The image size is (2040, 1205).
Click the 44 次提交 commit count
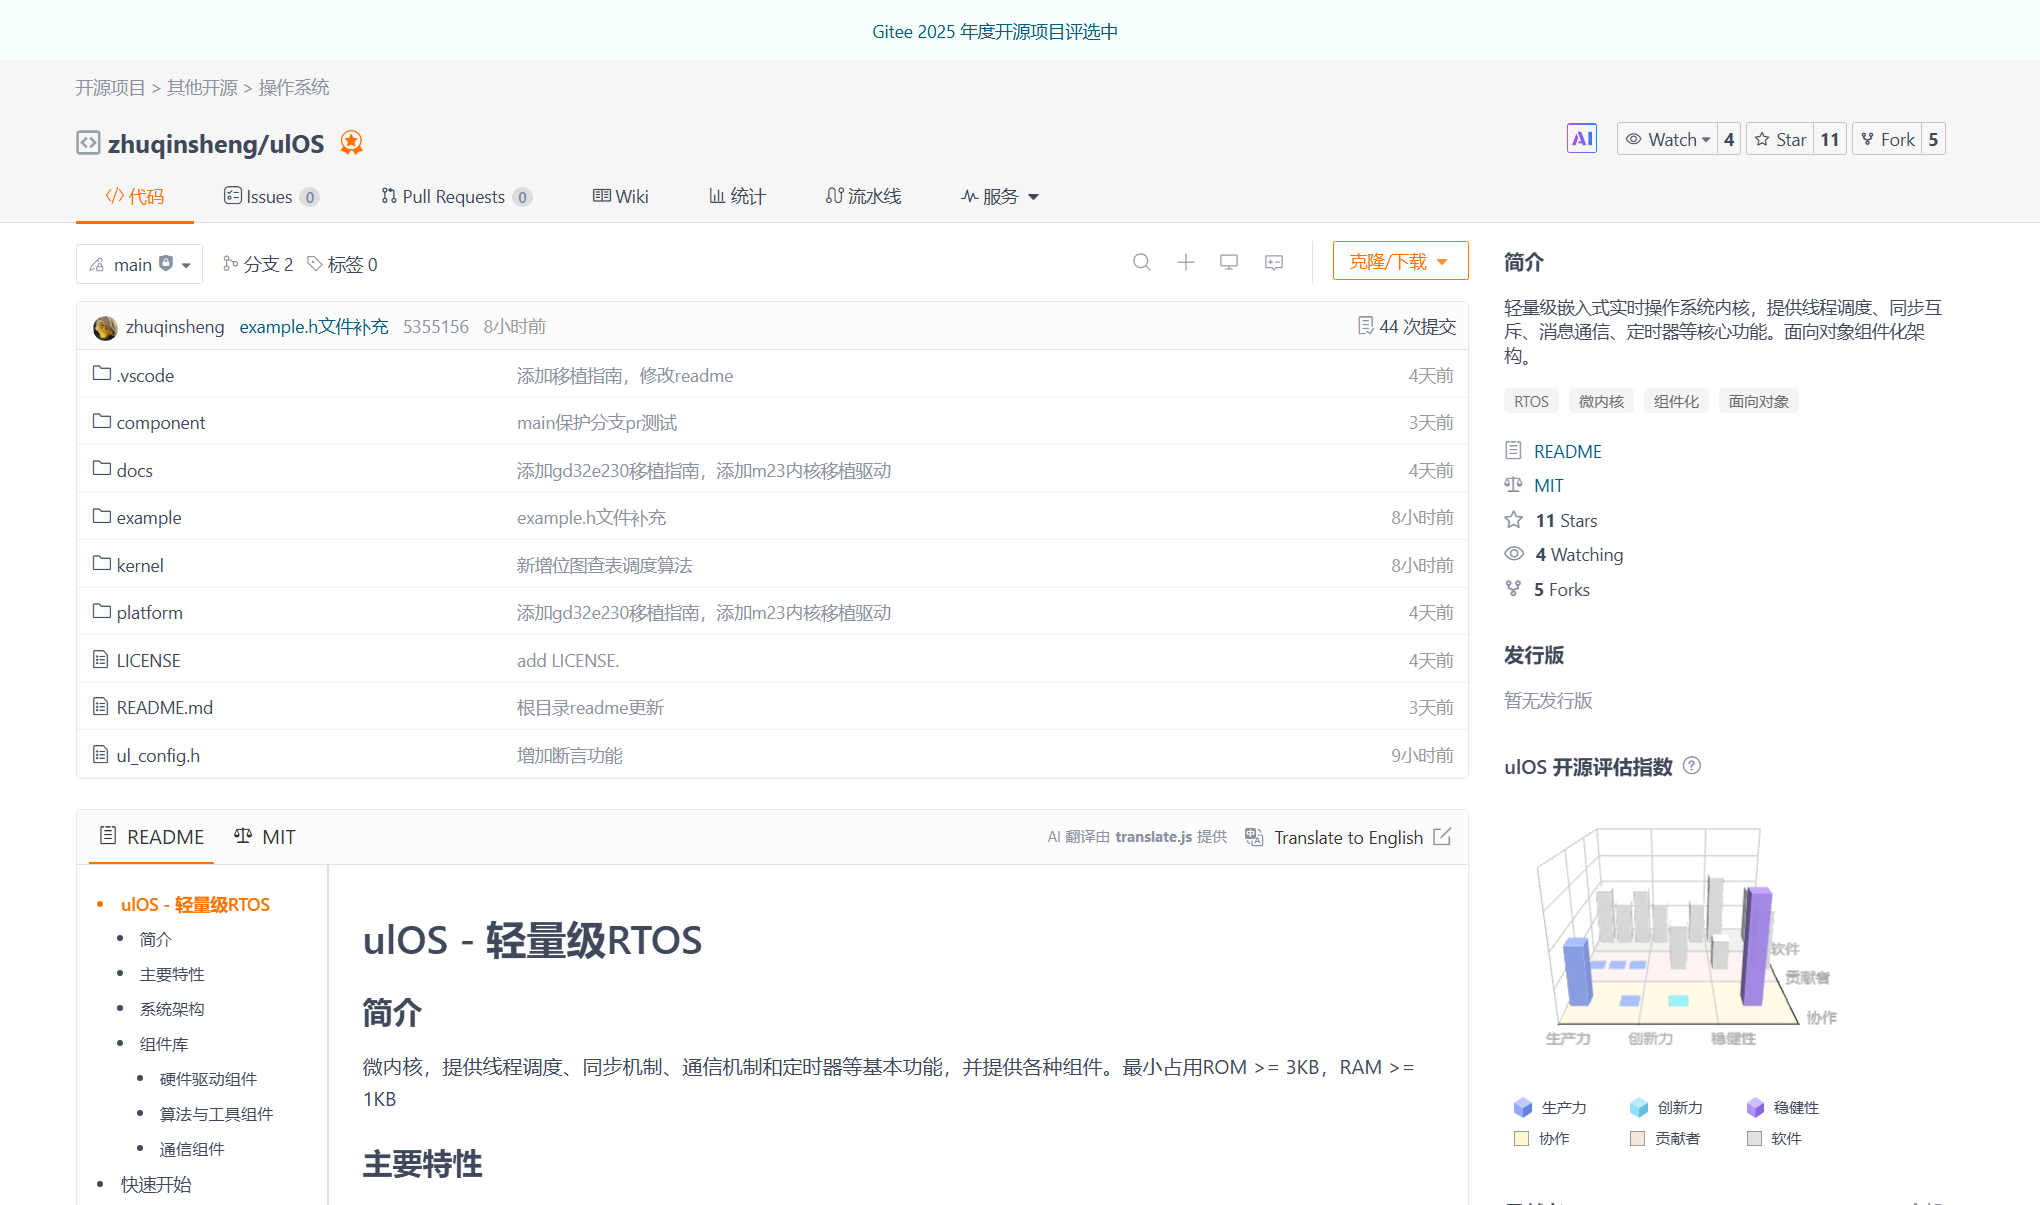pos(1406,326)
